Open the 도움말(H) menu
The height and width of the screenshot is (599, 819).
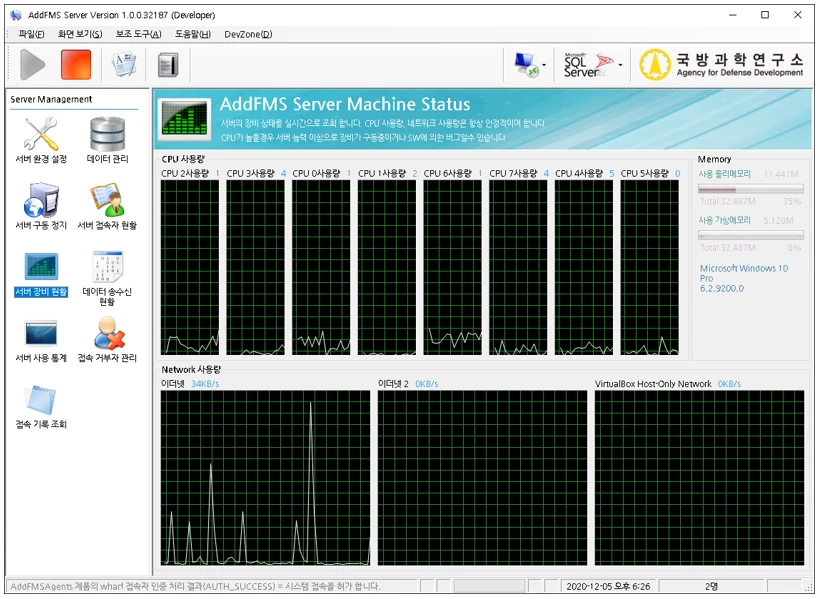193,34
